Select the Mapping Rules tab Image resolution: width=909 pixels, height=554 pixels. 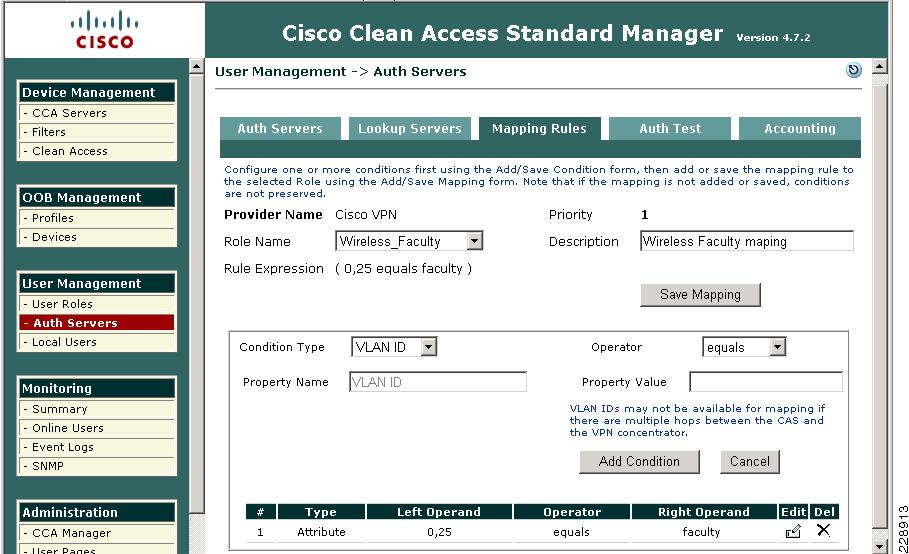tap(539, 129)
